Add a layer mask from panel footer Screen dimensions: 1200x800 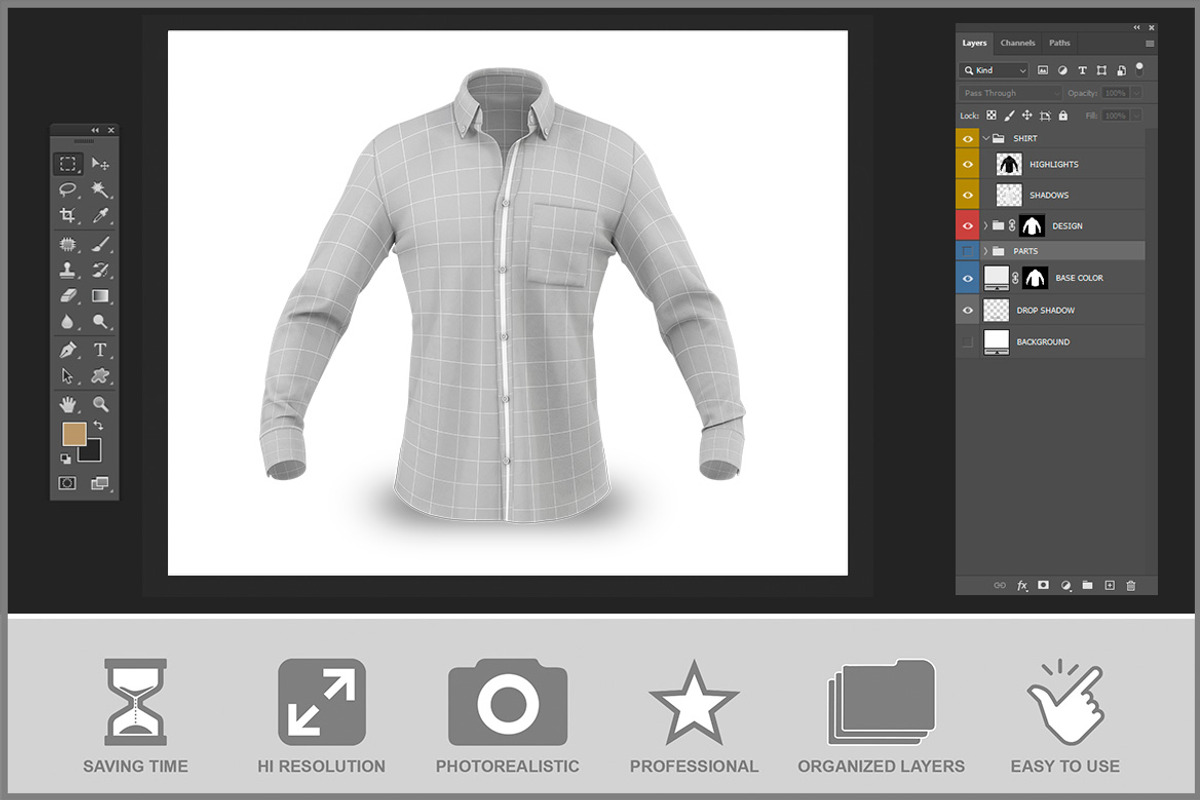pos(1043,585)
